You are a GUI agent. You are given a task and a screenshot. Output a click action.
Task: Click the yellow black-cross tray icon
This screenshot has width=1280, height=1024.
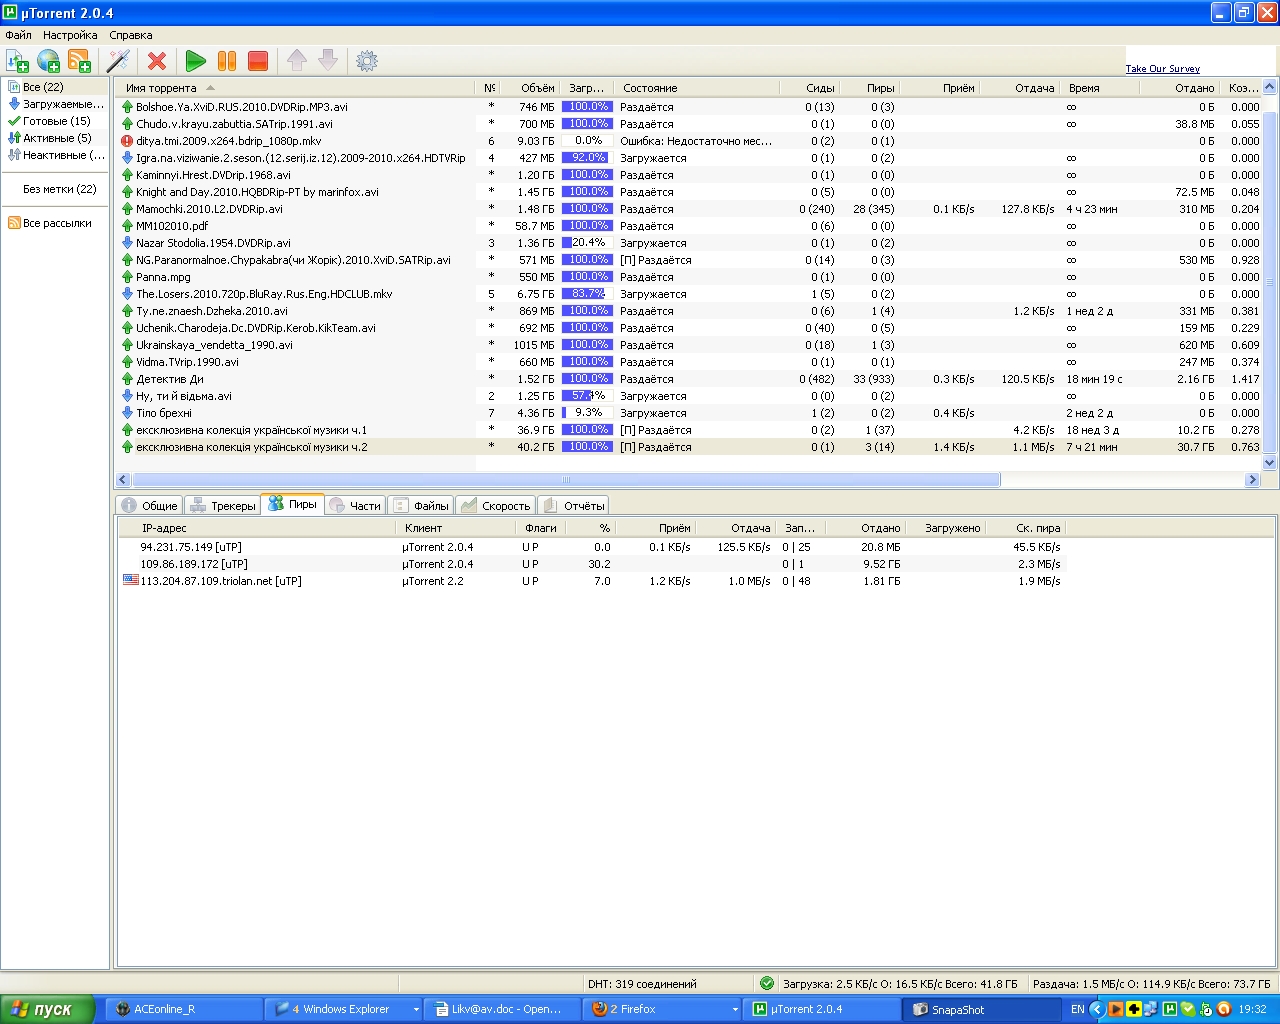click(x=1133, y=1009)
